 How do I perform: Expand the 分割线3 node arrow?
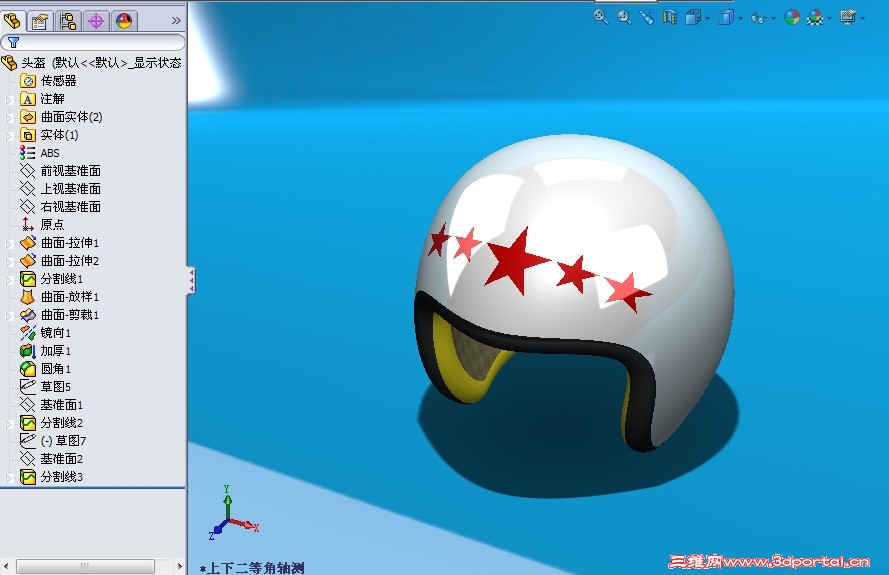[x=9, y=478]
